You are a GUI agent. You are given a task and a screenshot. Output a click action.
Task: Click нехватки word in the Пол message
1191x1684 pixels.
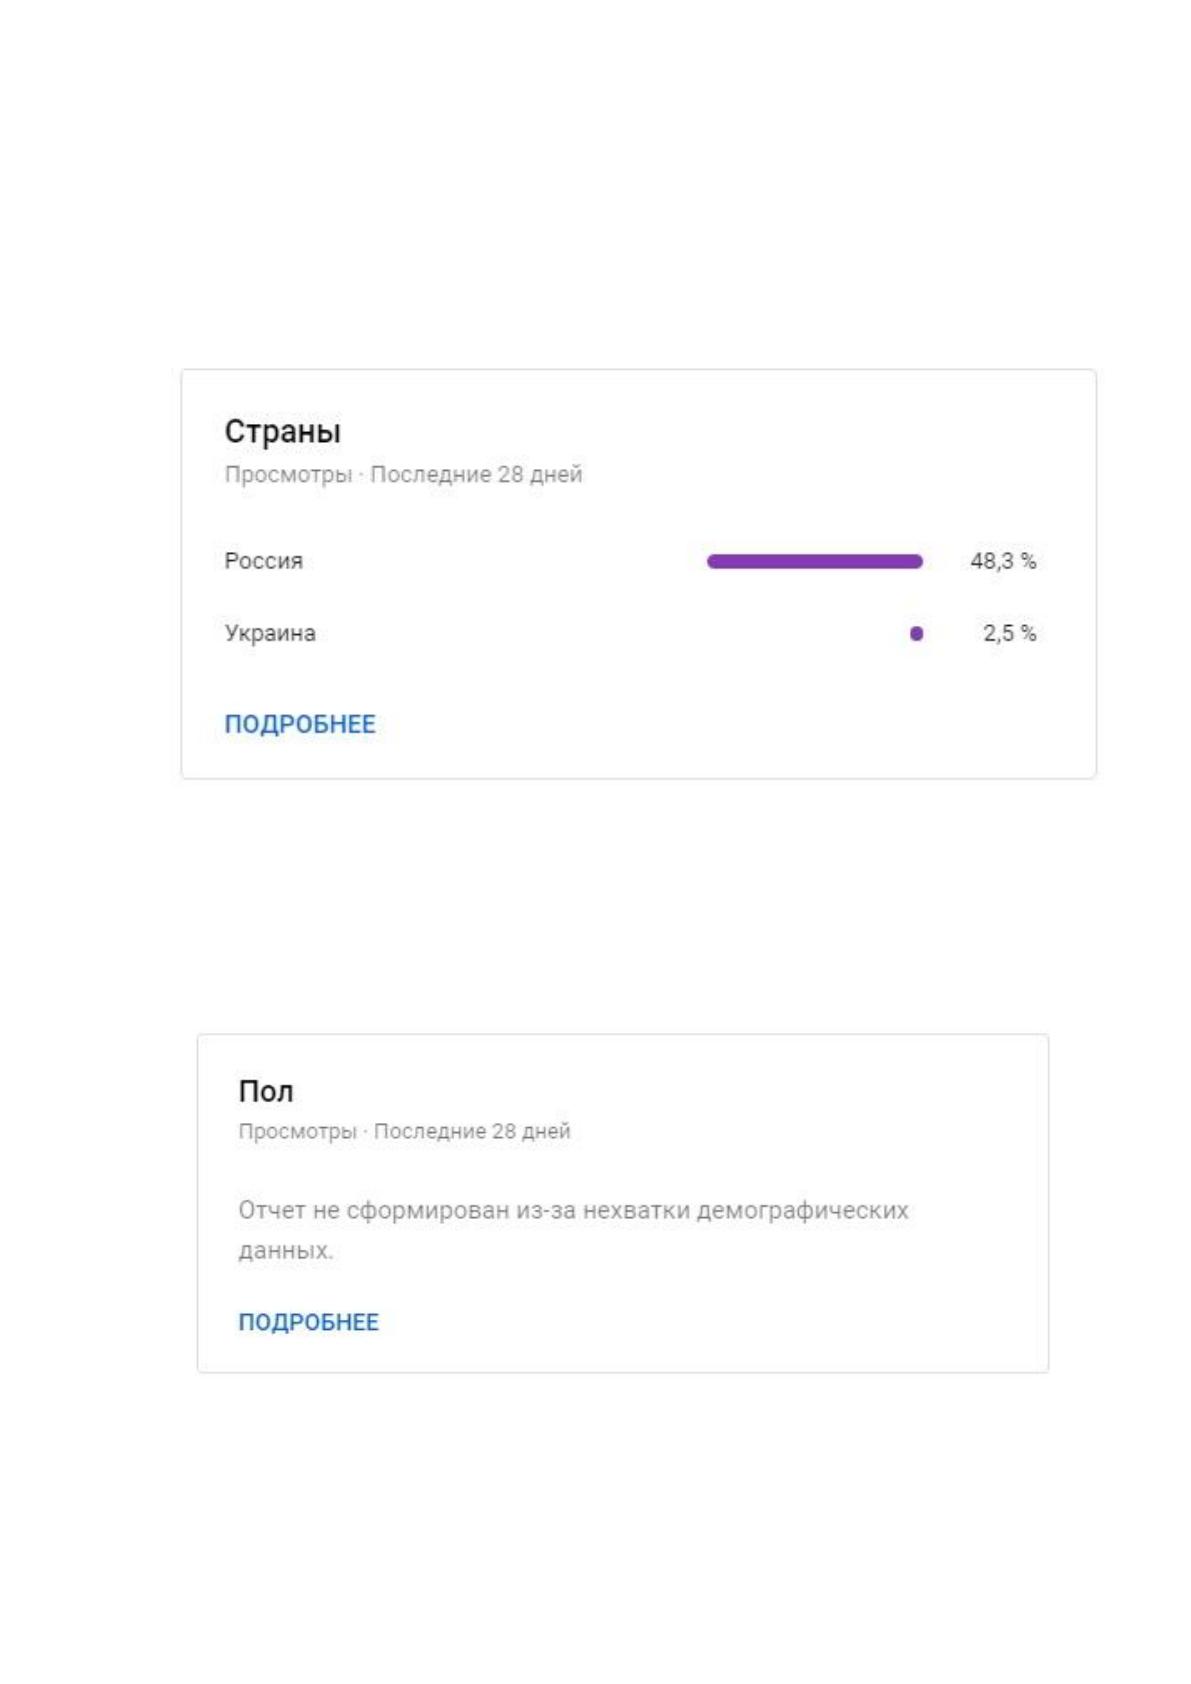pyautogui.click(x=636, y=1211)
